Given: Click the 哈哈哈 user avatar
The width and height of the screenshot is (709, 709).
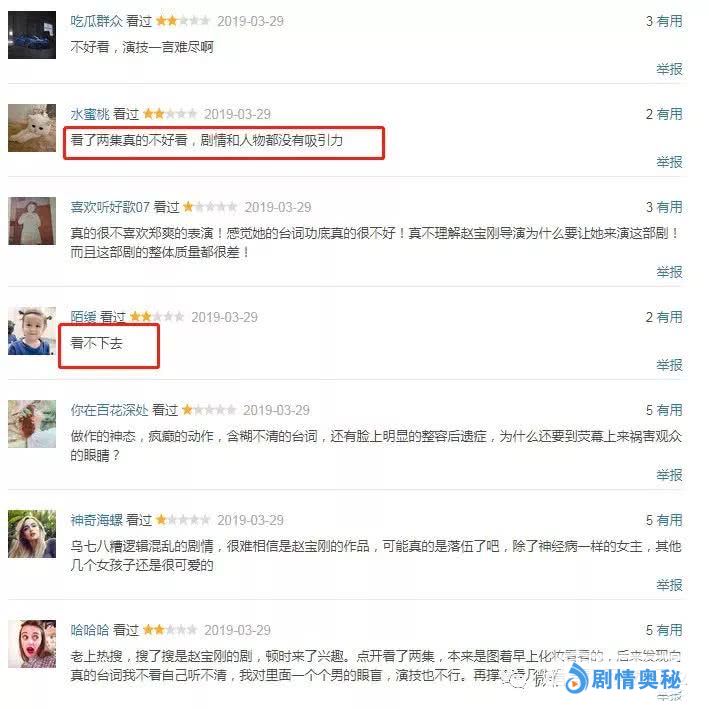Looking at the screenshot, I should click(x=32, y=644).
